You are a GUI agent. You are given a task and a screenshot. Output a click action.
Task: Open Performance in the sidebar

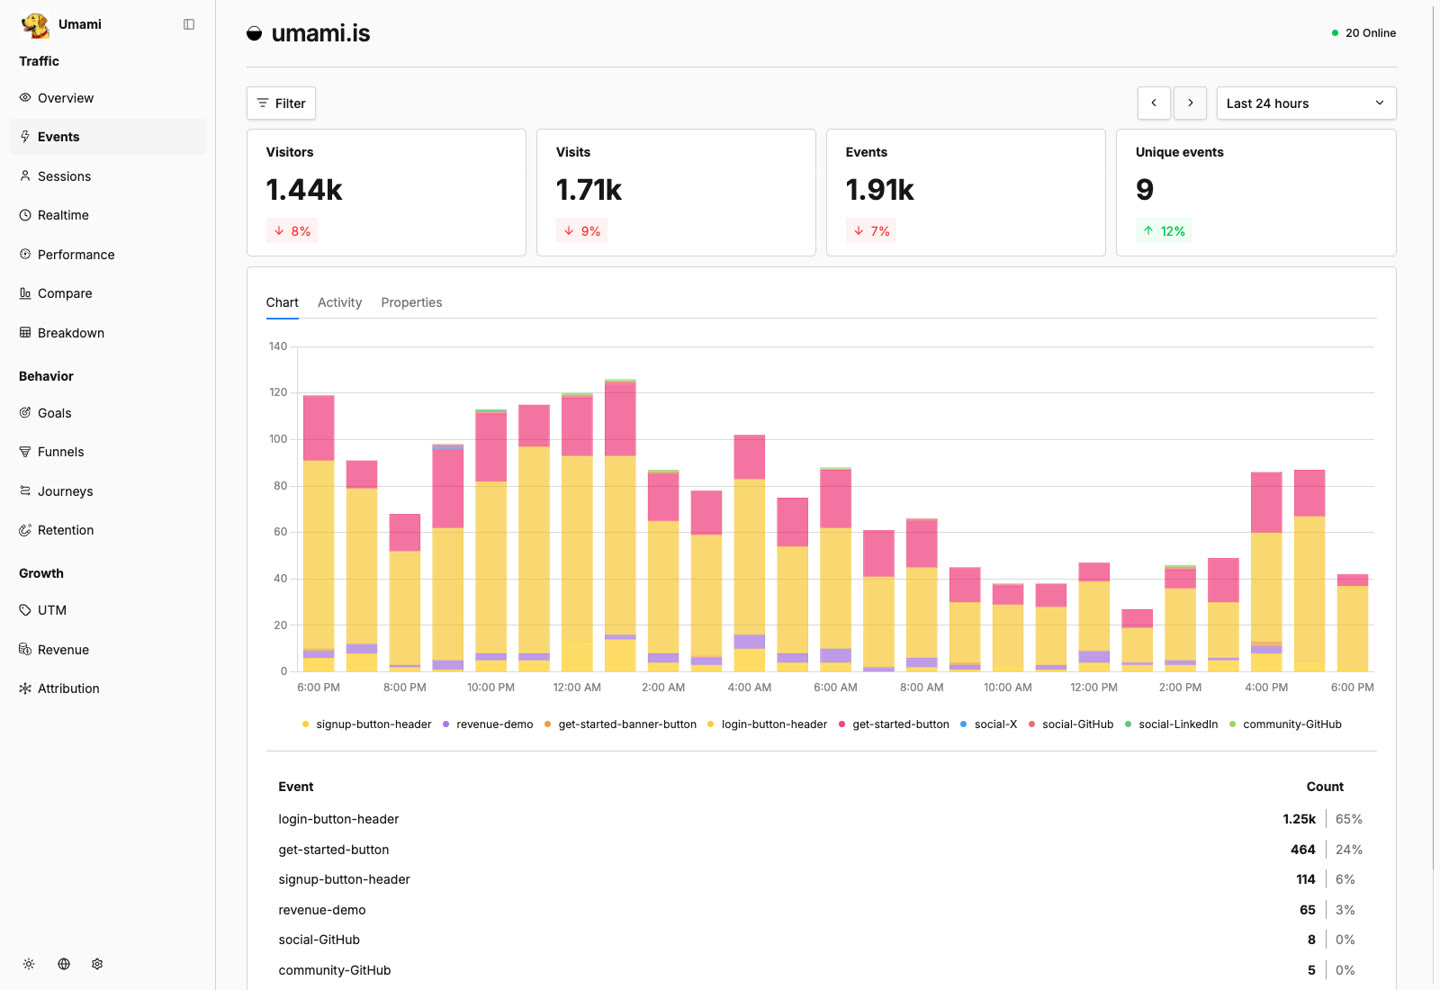(108, 254)
